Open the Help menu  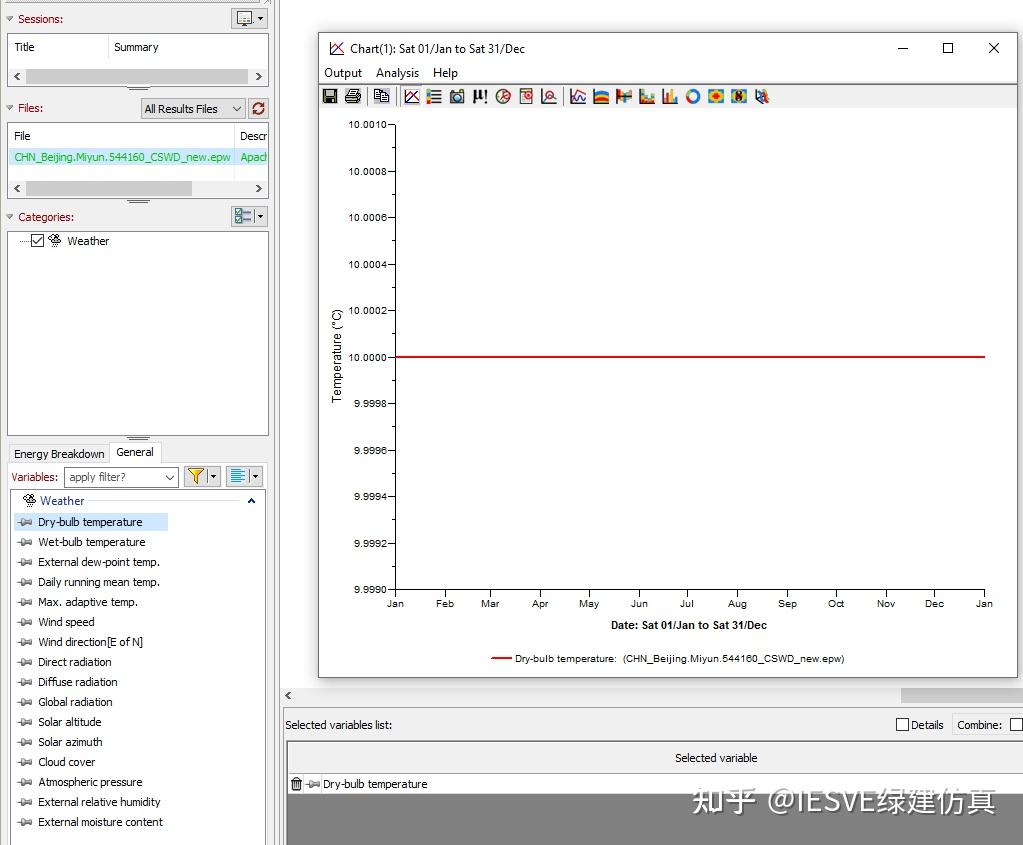click(446, 73)
